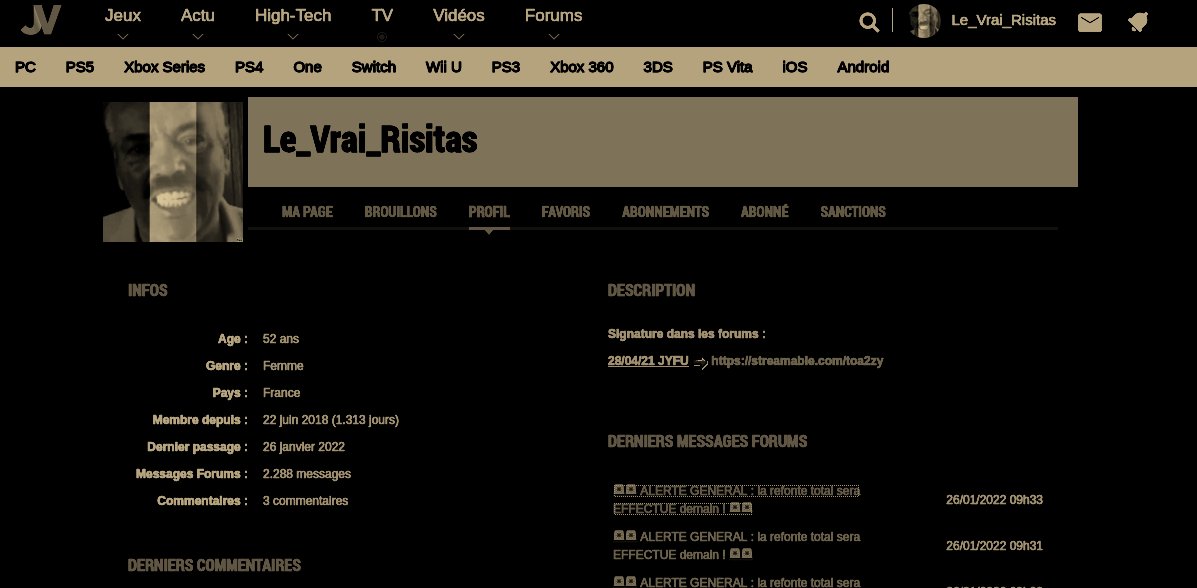Switch to the SANCTIONS tab

point(853,212)
